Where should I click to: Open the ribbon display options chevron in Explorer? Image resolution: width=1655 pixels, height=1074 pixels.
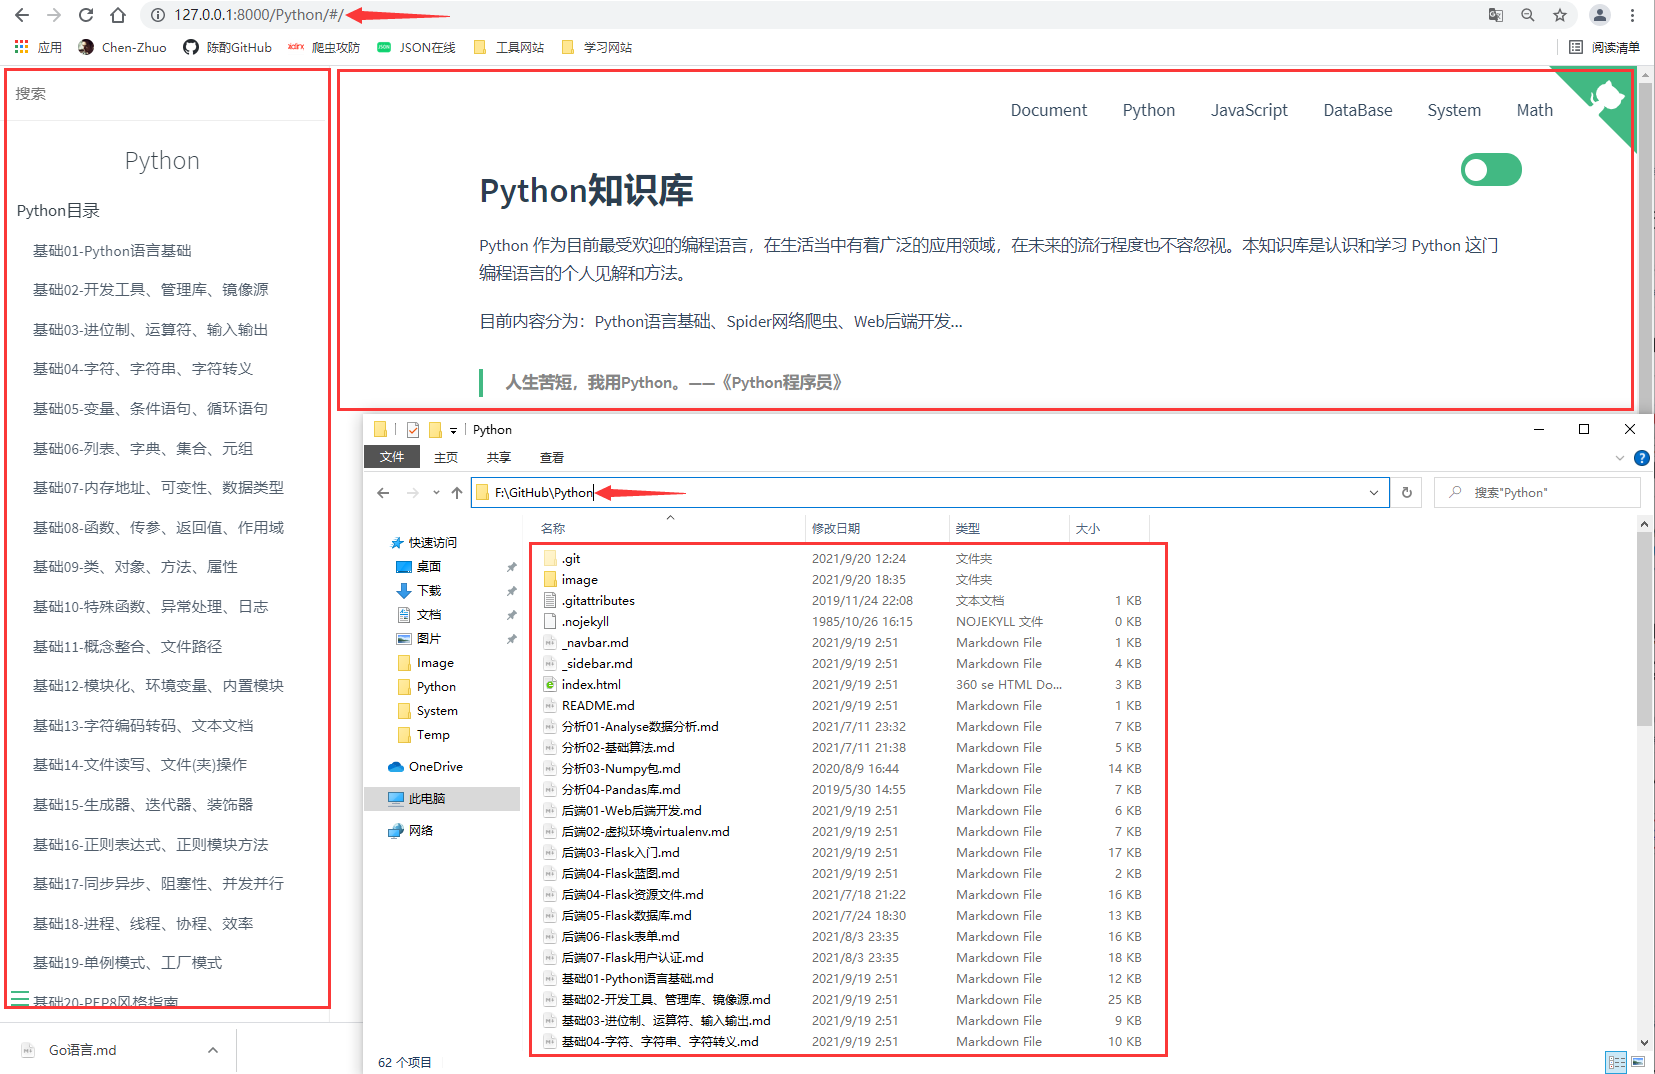click(x=1620, y=458)
